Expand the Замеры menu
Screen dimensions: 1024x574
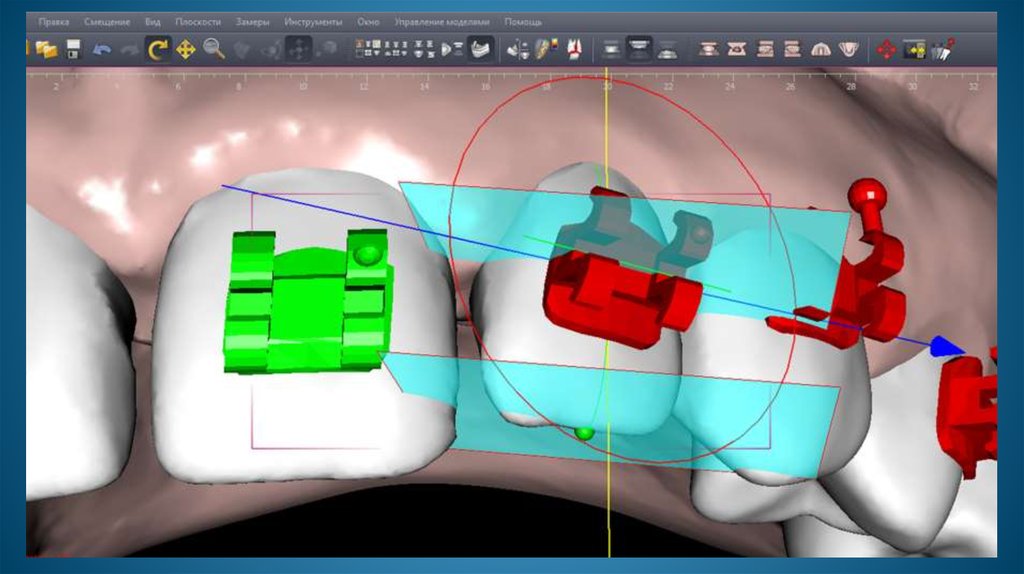click(x=253, y=21)
